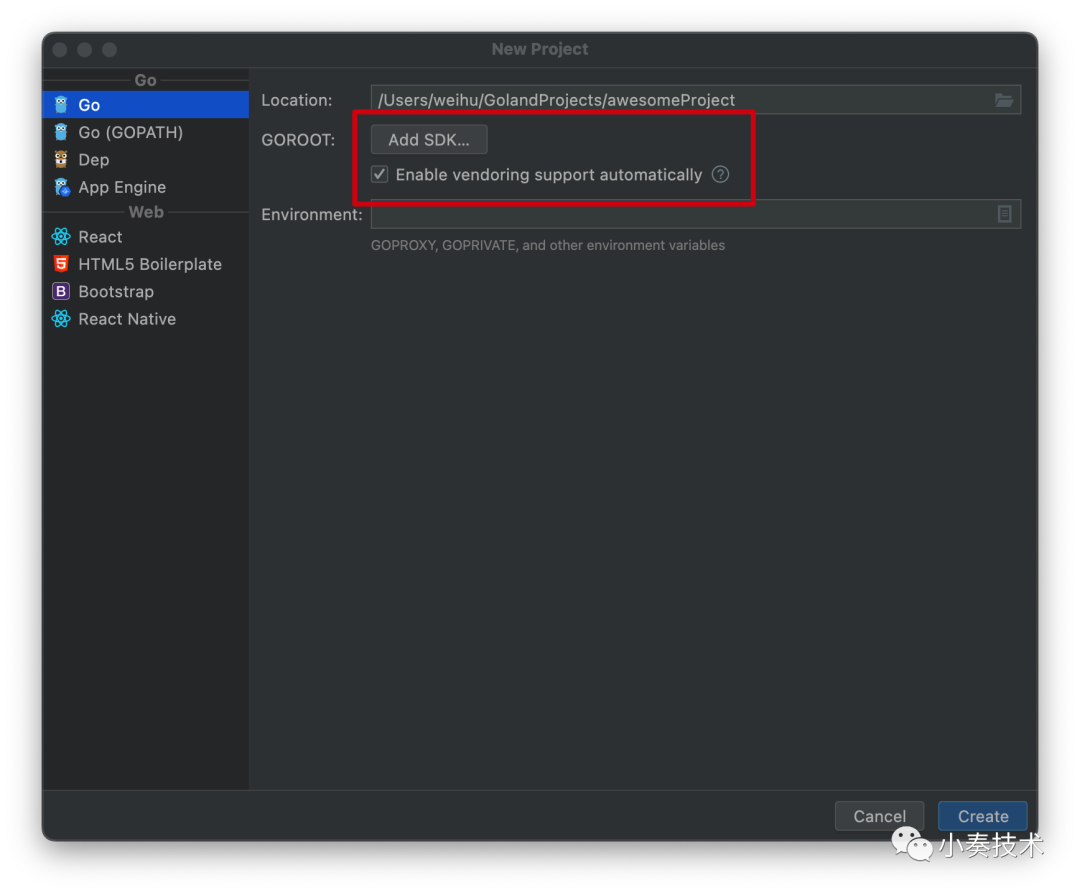Screen dimensions: 1080x893
Task: Click the GOPROXY, GOPRIVATE hint text
Action: [548, 245]
